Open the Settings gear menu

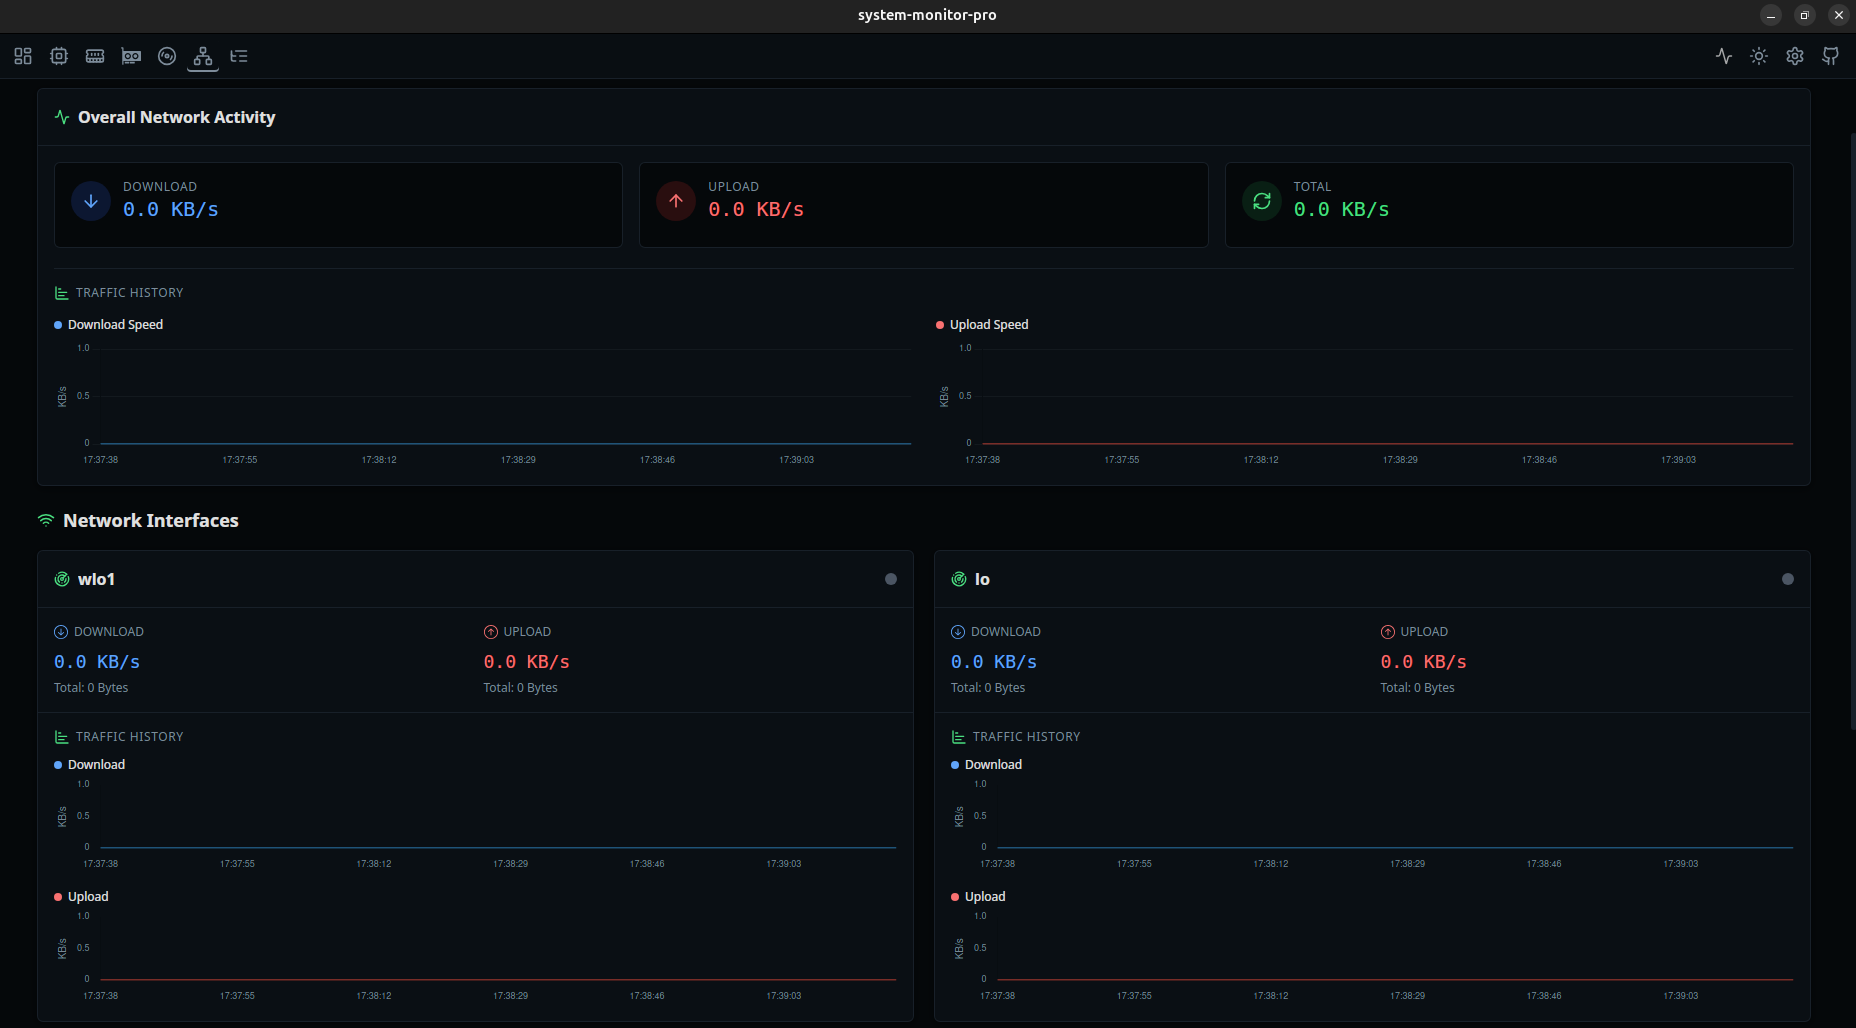pos(1794,56)
